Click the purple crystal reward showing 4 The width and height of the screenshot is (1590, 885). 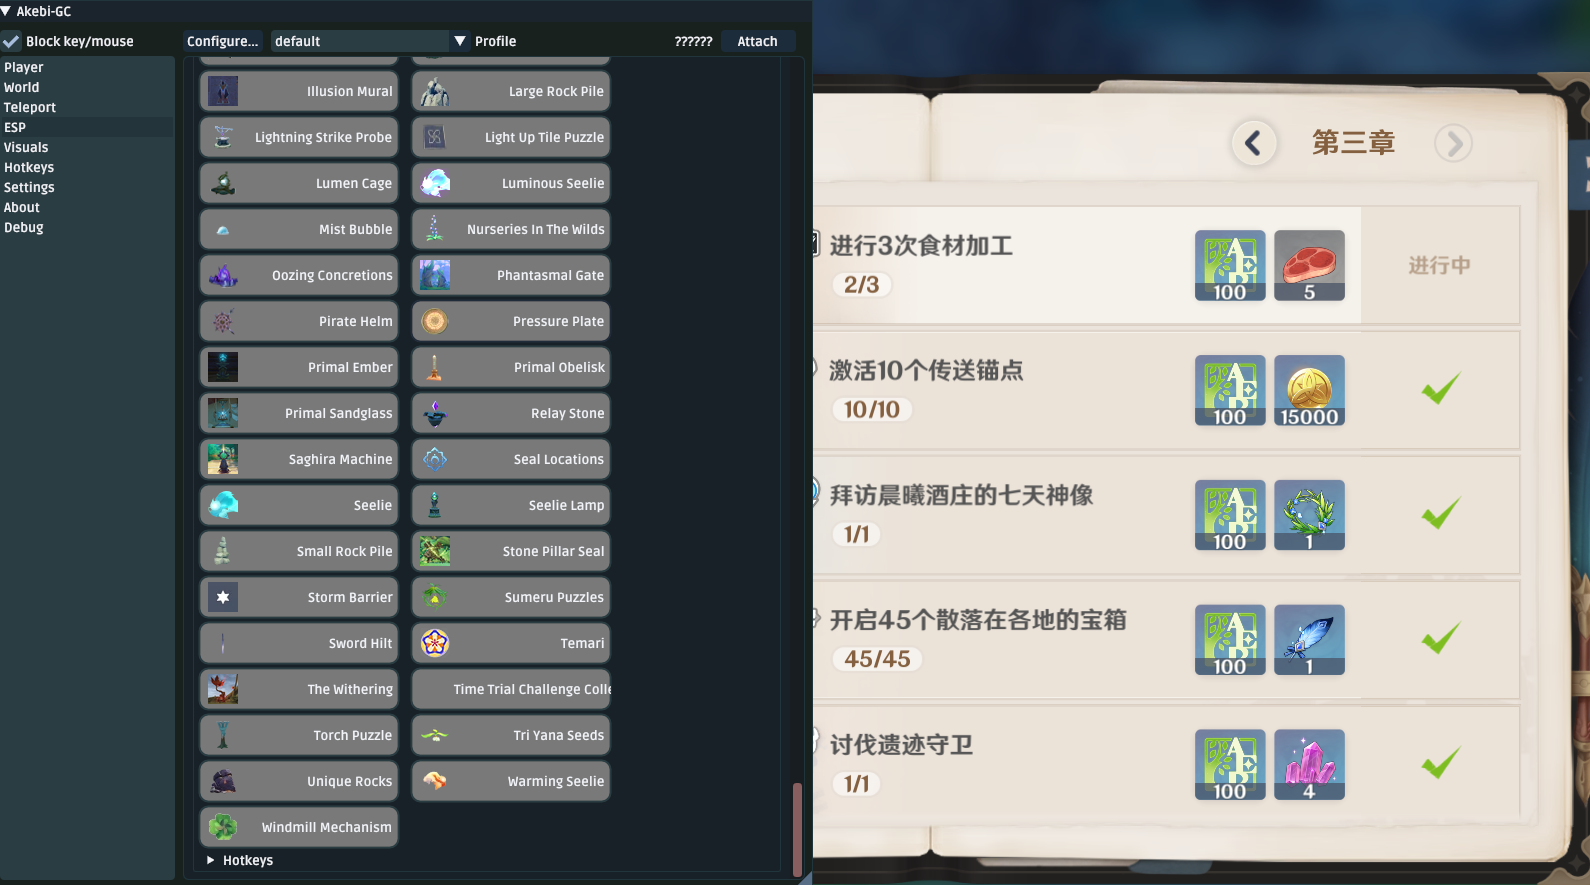coord(1309,764)
